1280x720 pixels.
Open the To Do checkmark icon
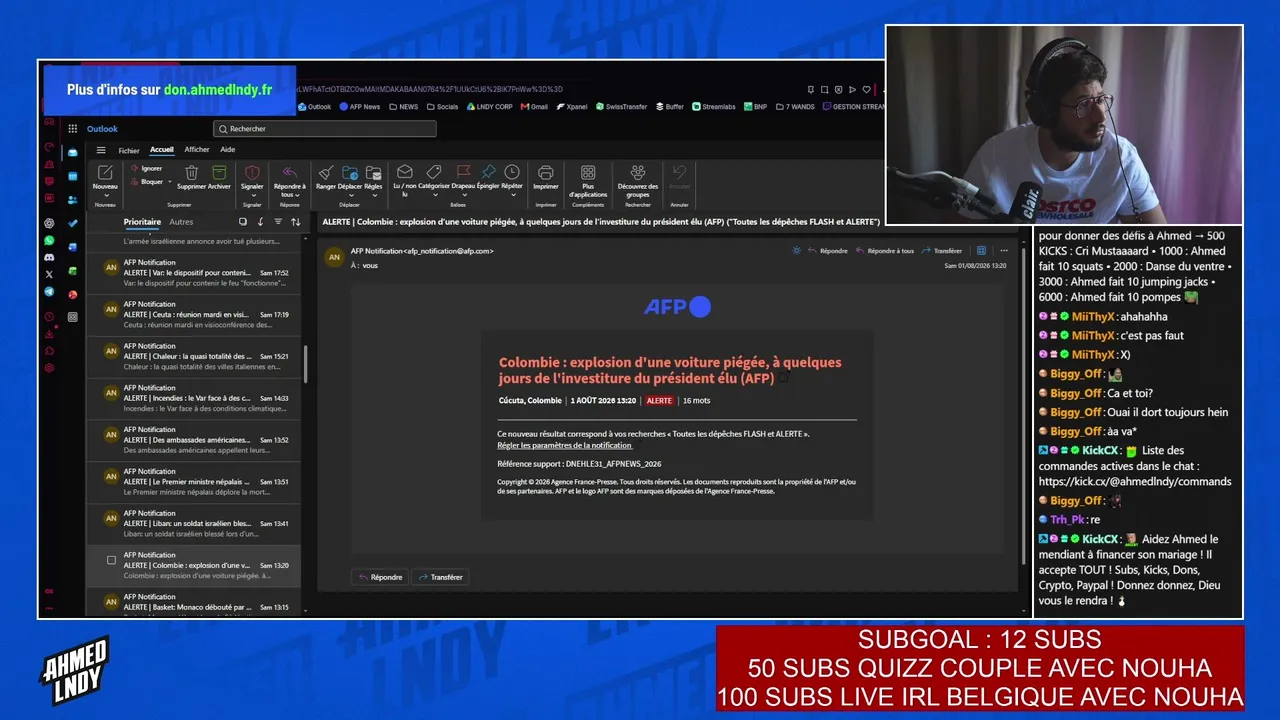tap(73, 223)
